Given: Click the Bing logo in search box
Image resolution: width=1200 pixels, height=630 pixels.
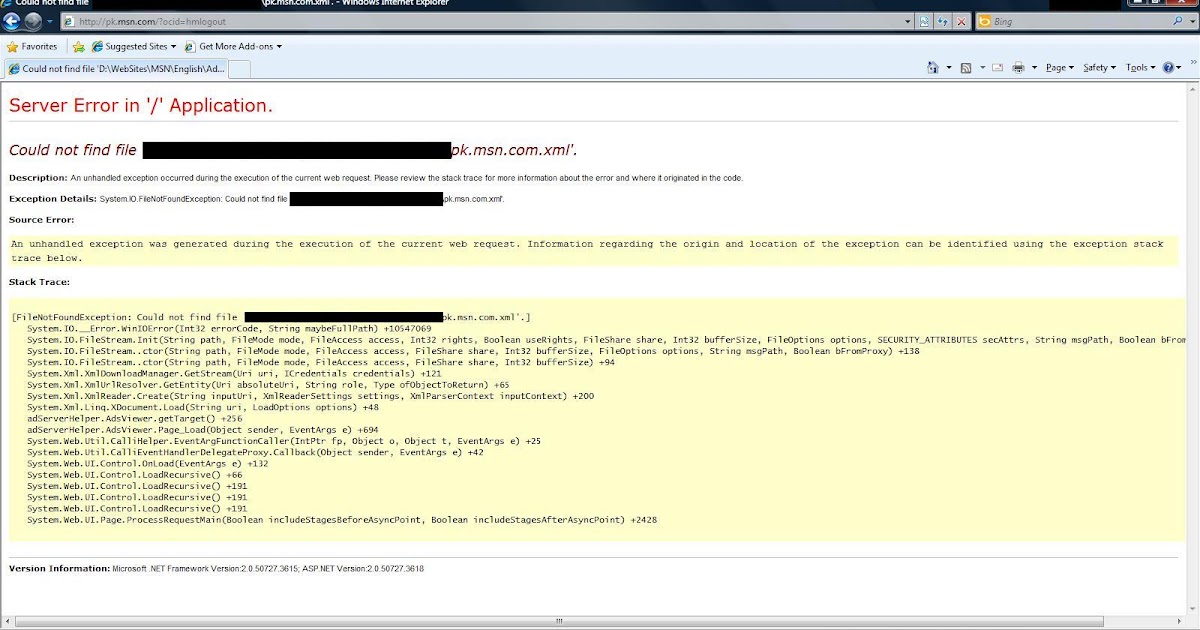Looking at the screenshot, I should [984, 21].
